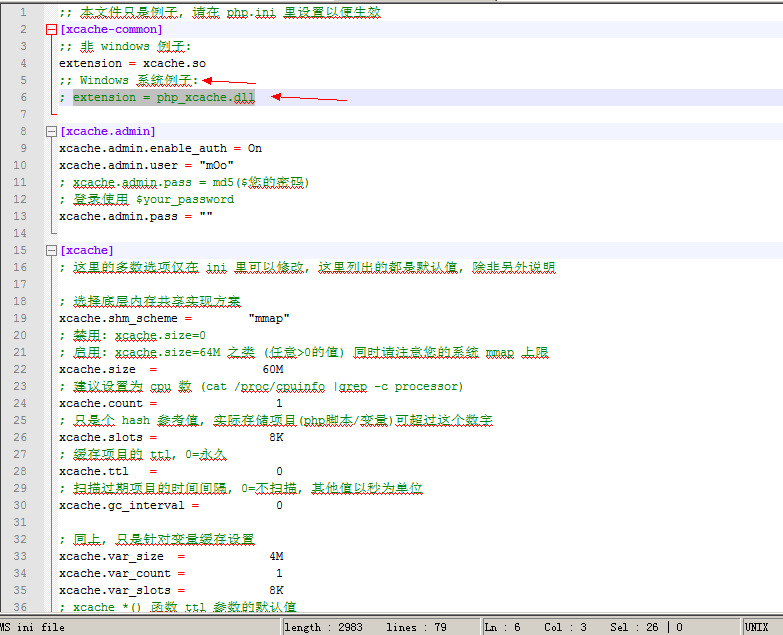
Task: Collapse the [xcache] section fold marker
Action: pyautogui.click(x=51, y=250)
